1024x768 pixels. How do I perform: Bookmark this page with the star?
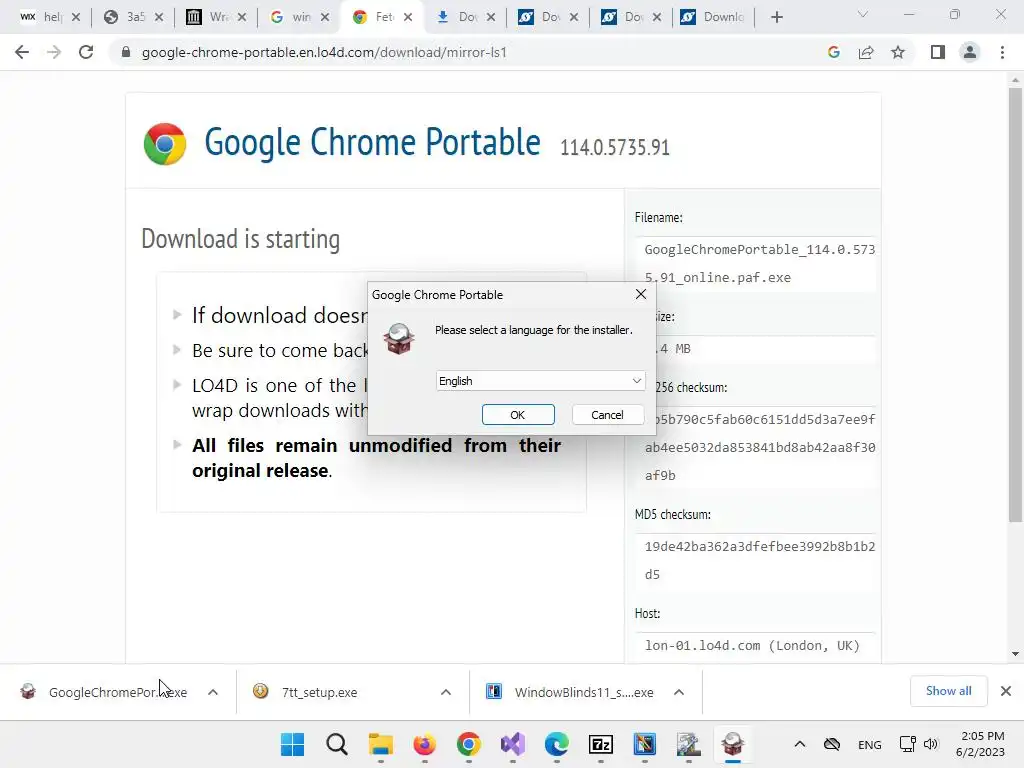click(898, 52)
